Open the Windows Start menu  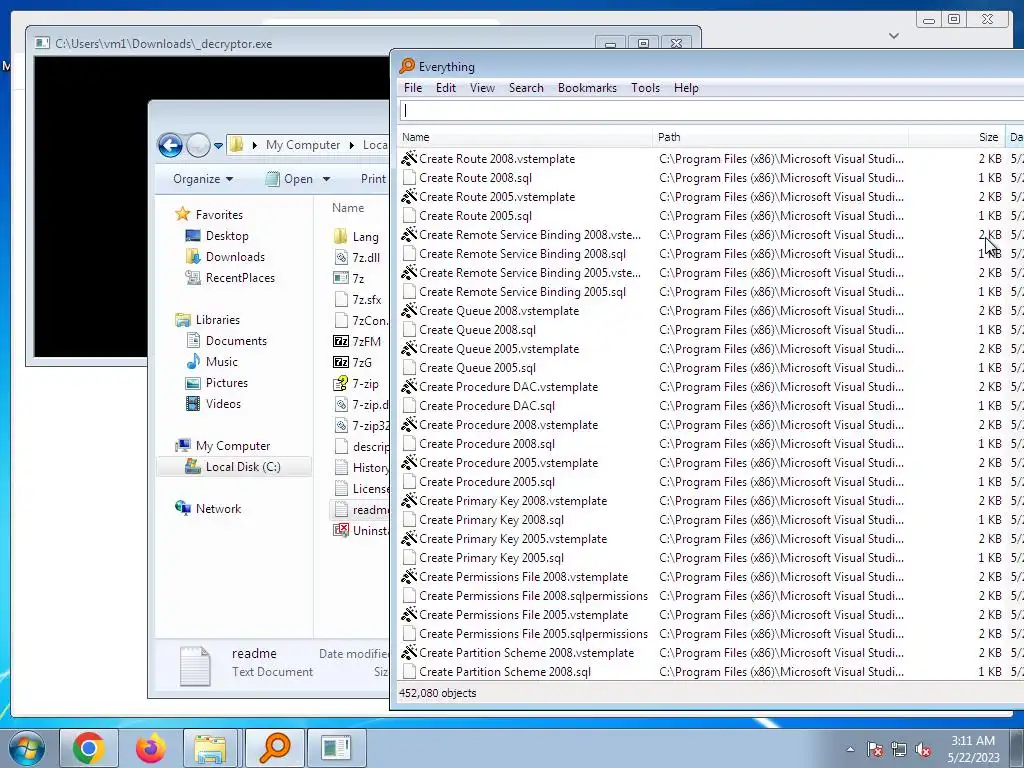[27, 748]
